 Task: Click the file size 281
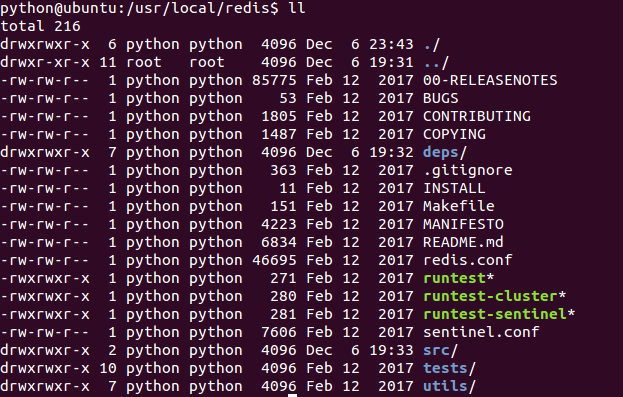point(283,314)
